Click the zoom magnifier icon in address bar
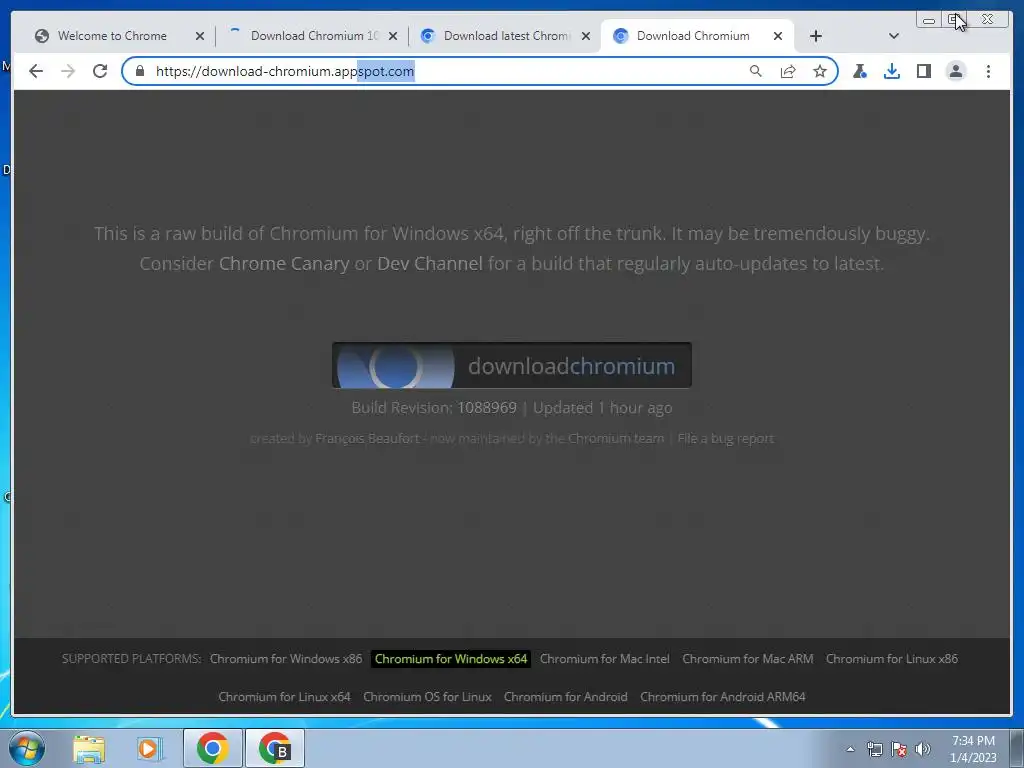This screenshot has height=768, width=1024. 756,71
